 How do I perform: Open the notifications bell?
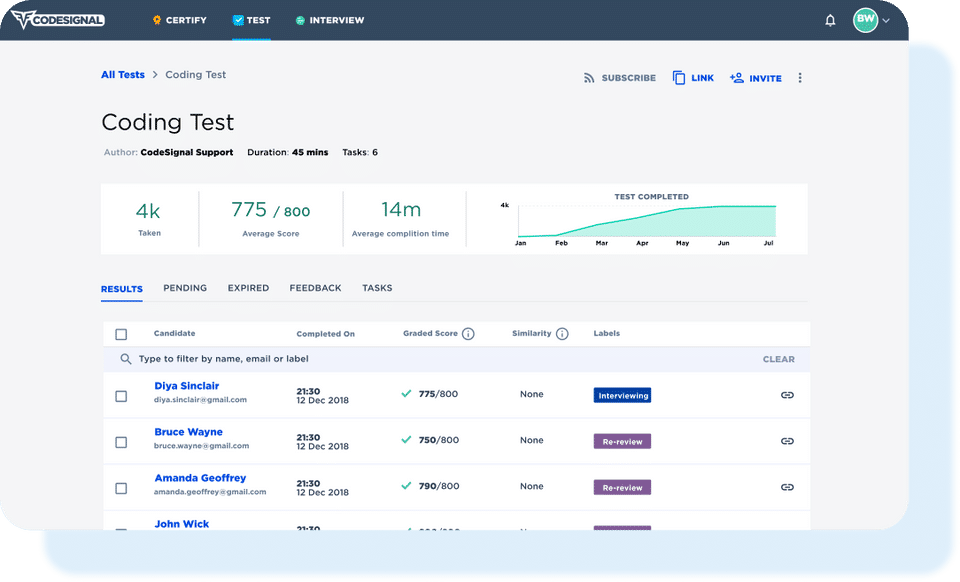[x=830, y=20]
